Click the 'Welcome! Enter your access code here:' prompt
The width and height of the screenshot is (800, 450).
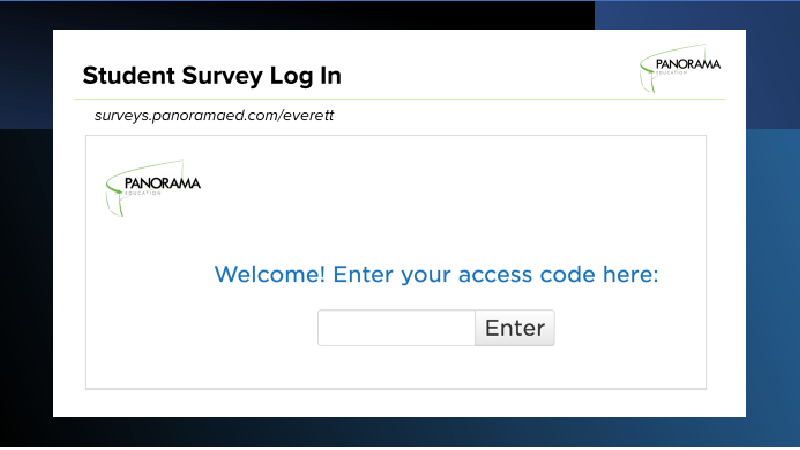(x=436, y=274)
